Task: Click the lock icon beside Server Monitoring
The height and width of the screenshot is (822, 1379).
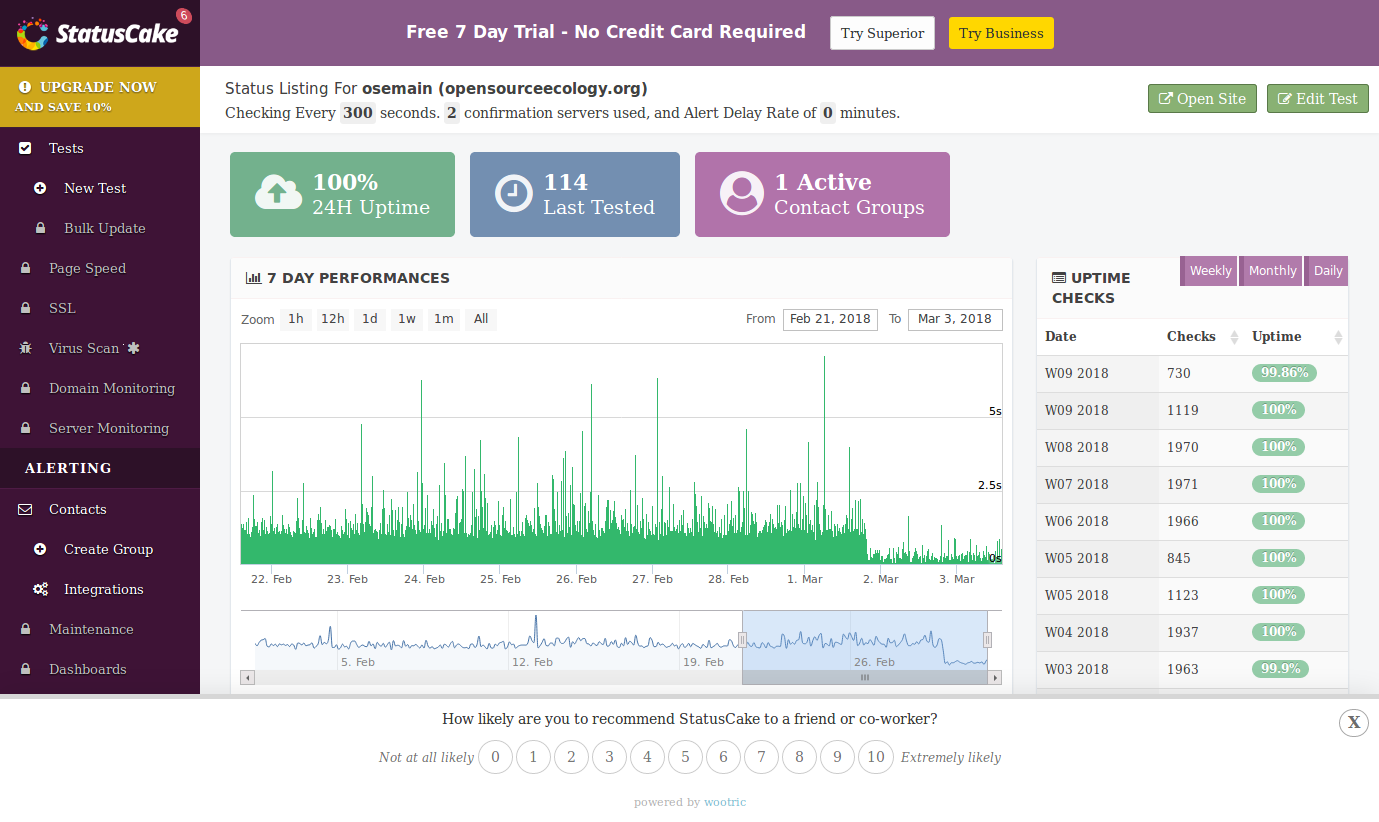Action: [25, 428]
